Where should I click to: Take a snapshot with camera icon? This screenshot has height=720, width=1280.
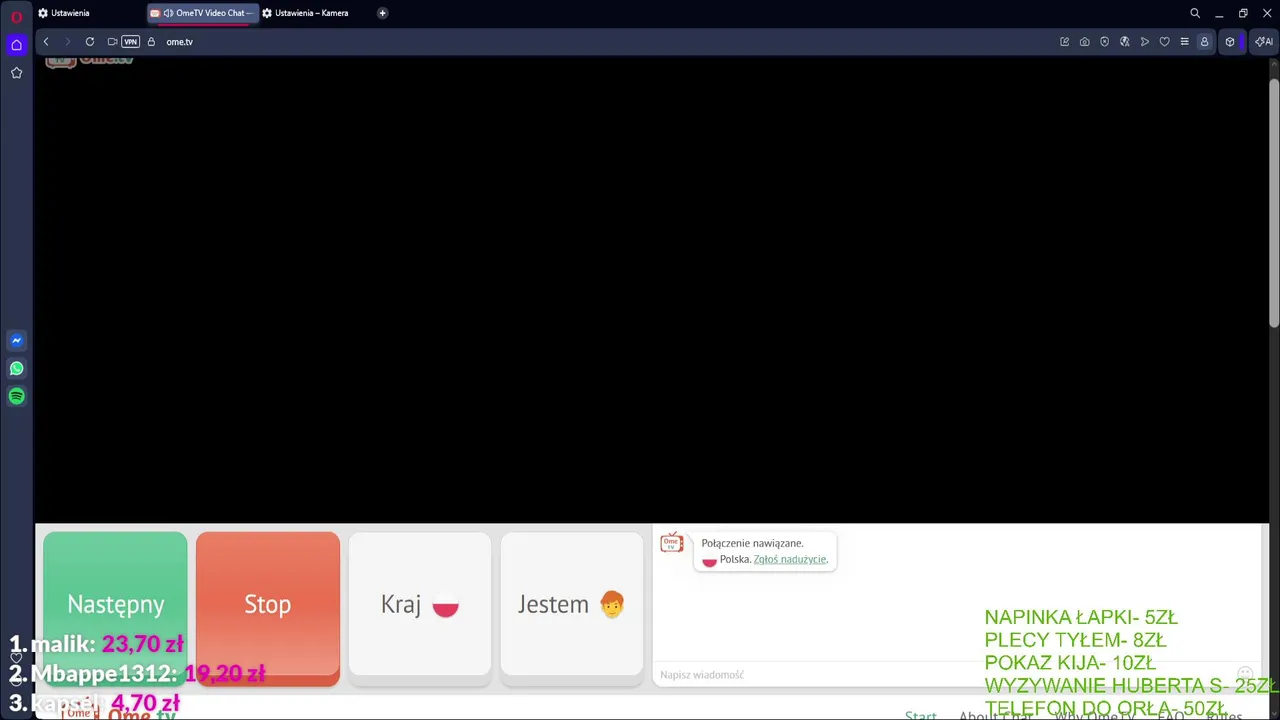[1084, 42]
